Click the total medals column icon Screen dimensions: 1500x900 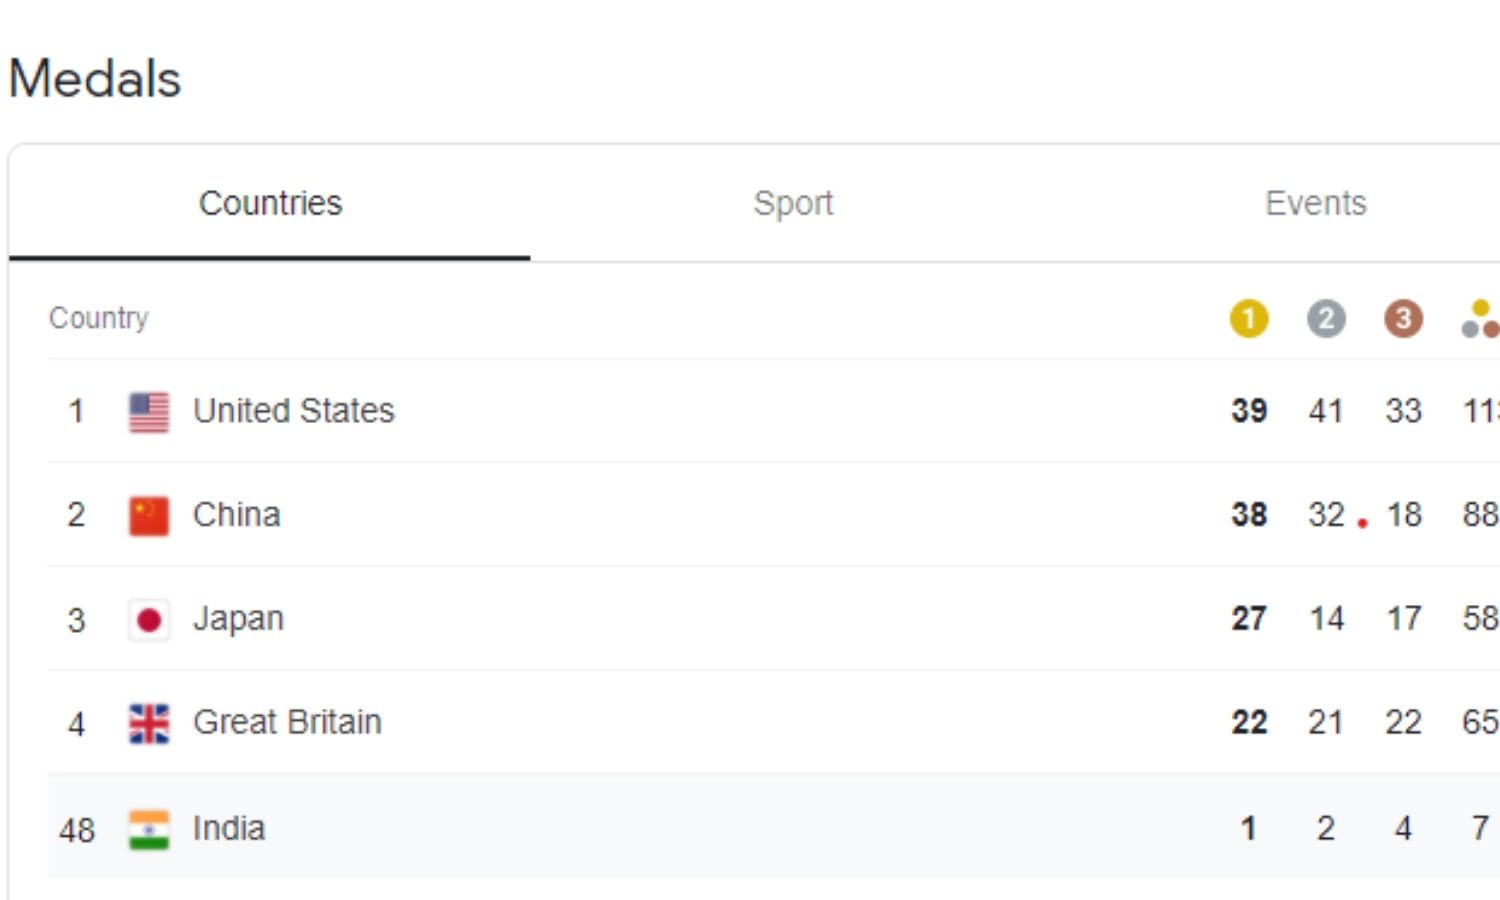(x=1480, y=319)
